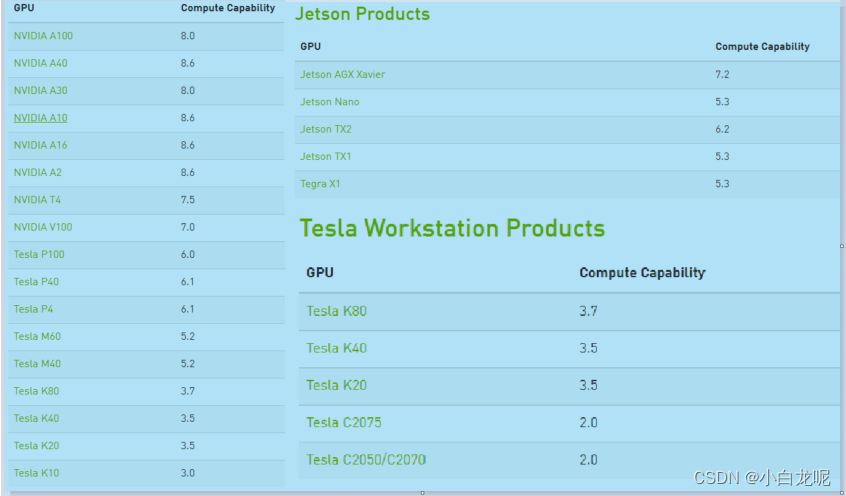This screenshot has width=846, height=496.
Task: Open the Jetson Nano link
Action: click(x=330, y=102)
